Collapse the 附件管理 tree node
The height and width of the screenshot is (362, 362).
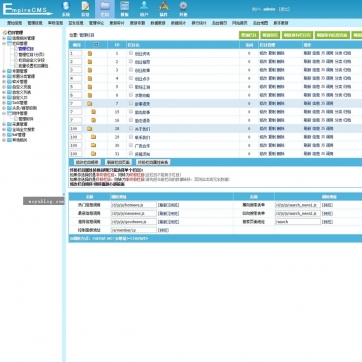[4, 113]
